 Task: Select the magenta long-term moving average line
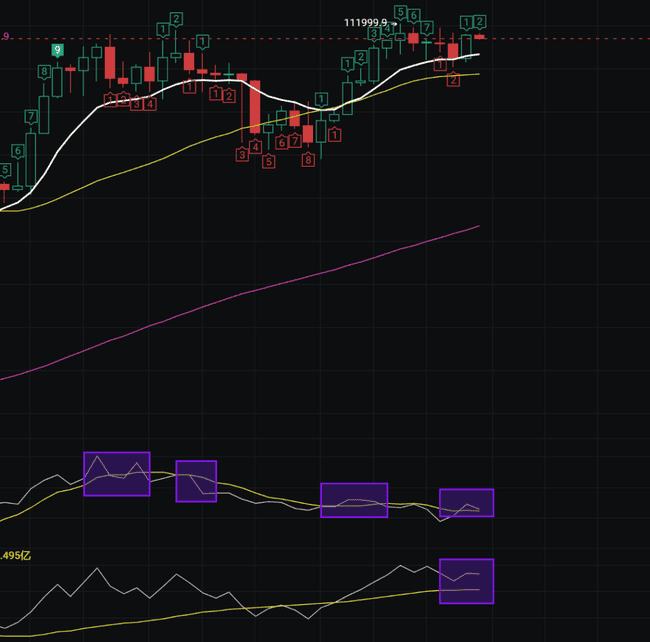point(250,292)
